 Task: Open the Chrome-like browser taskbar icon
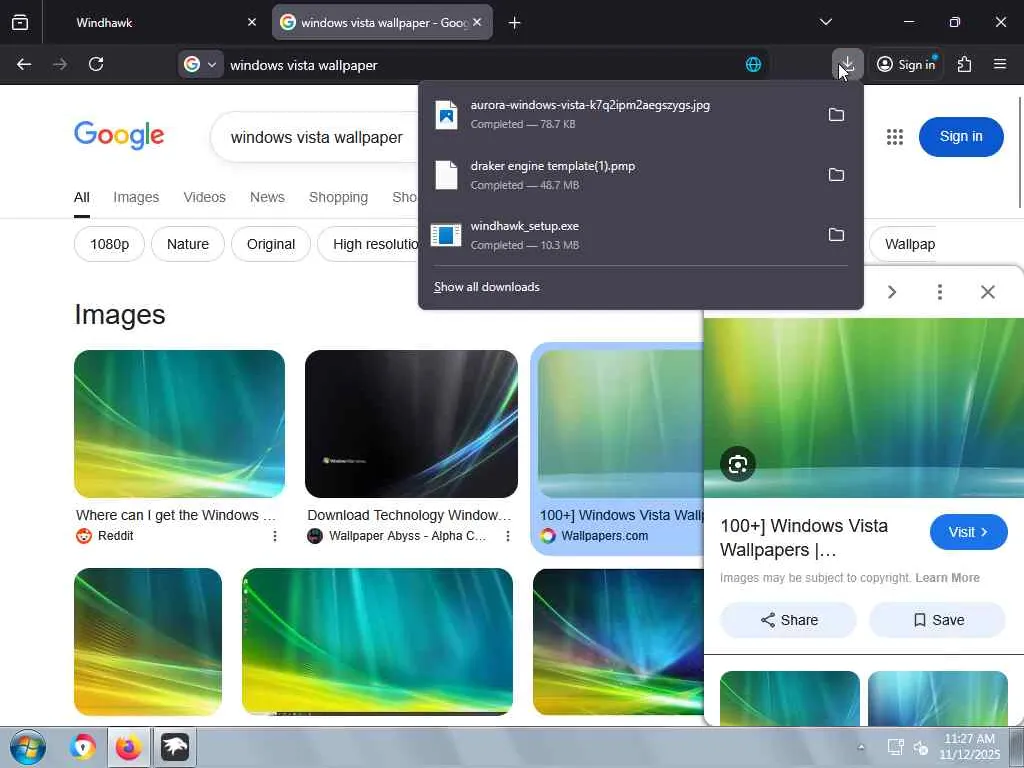point(83,747)
